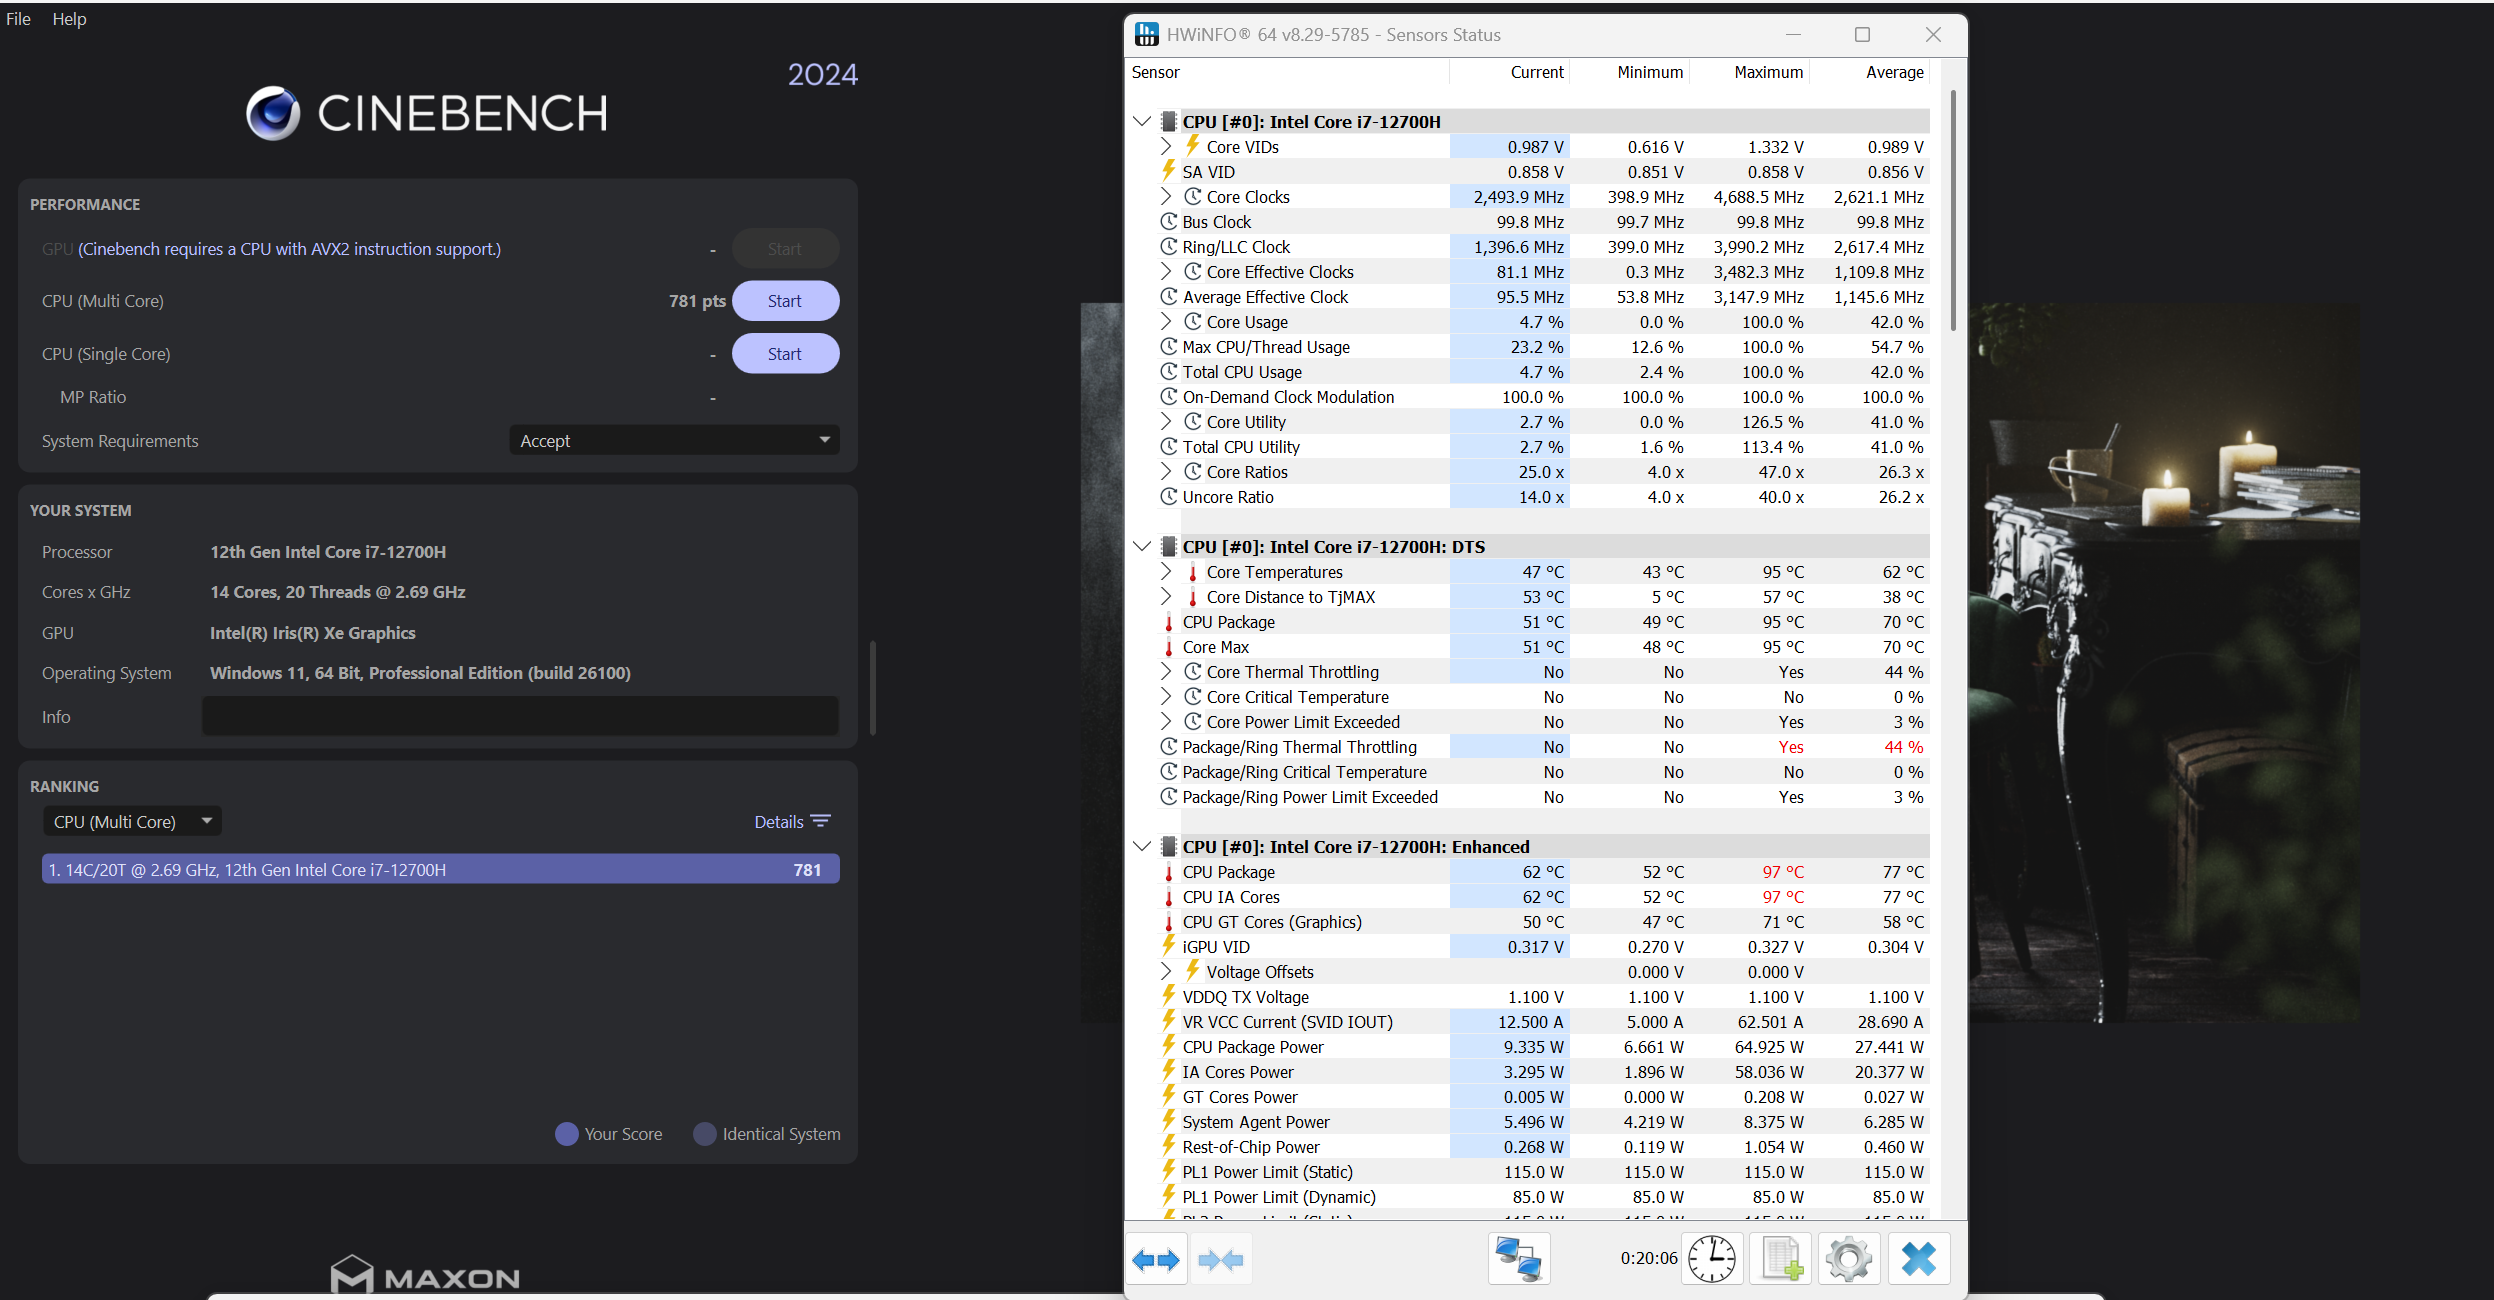This screenshot has width=2494, height=1300.
Task: Select the Package/Ring Thermal Throttling row
Action: [1543, 747]
